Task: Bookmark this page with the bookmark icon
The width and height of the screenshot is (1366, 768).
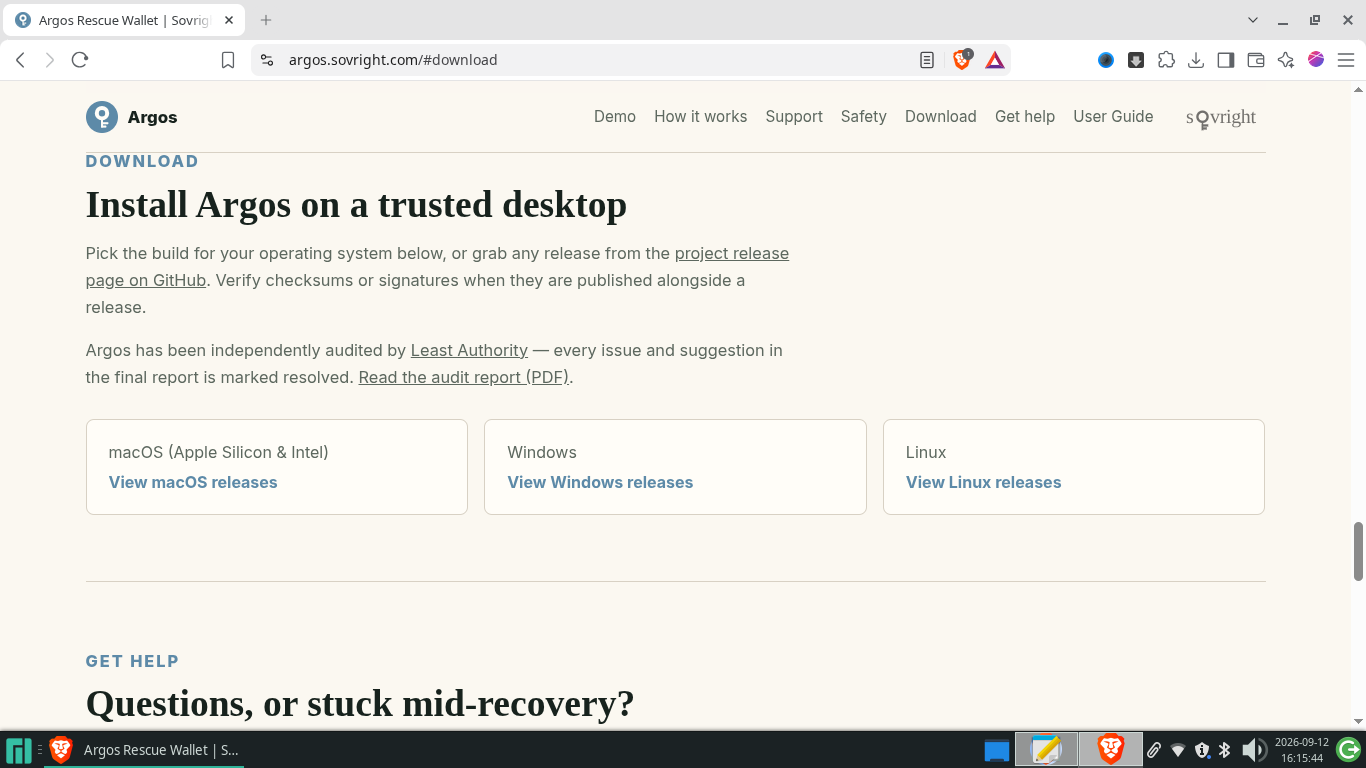Action: tap(228, 60)
